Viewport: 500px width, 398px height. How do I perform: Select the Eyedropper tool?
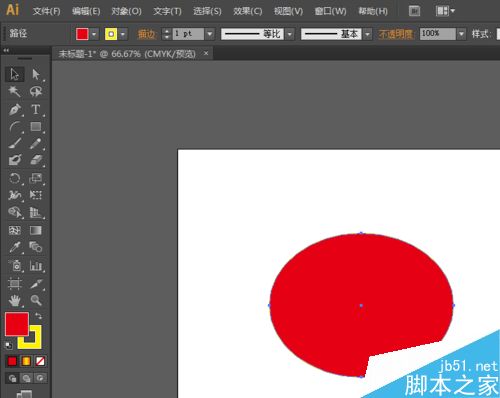(14, 247)
